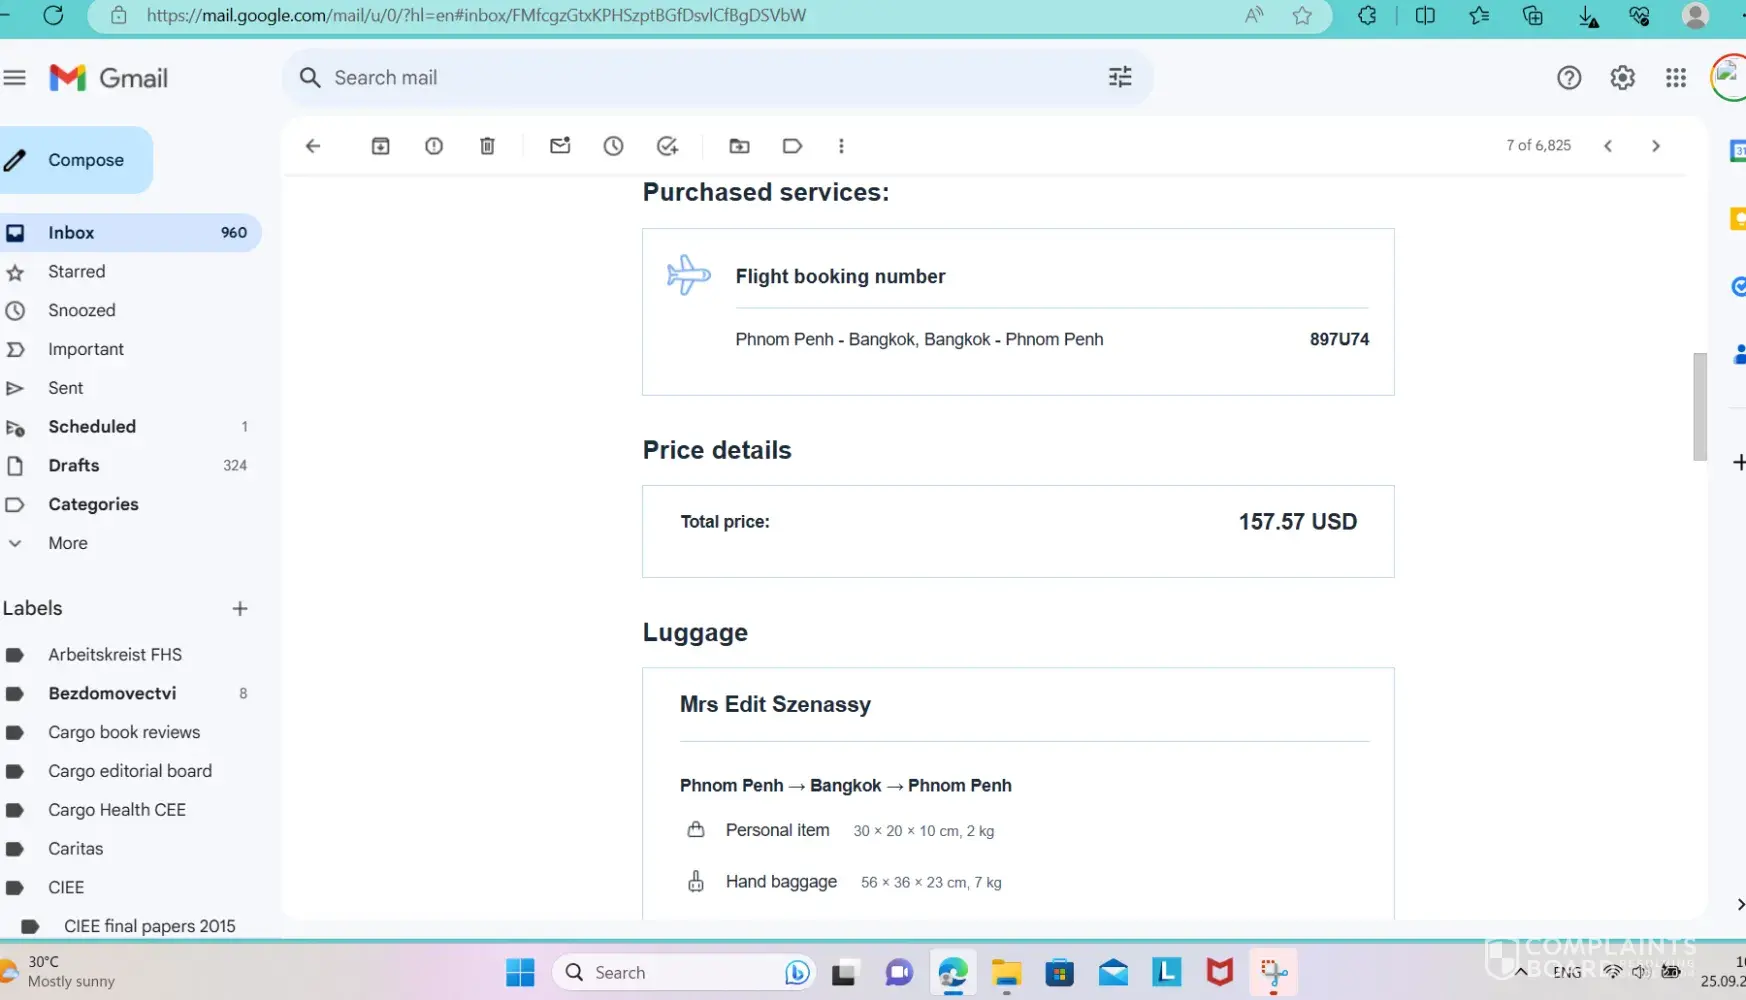Compose a new email
The image size is (1746, 1000).
point(75,160)
